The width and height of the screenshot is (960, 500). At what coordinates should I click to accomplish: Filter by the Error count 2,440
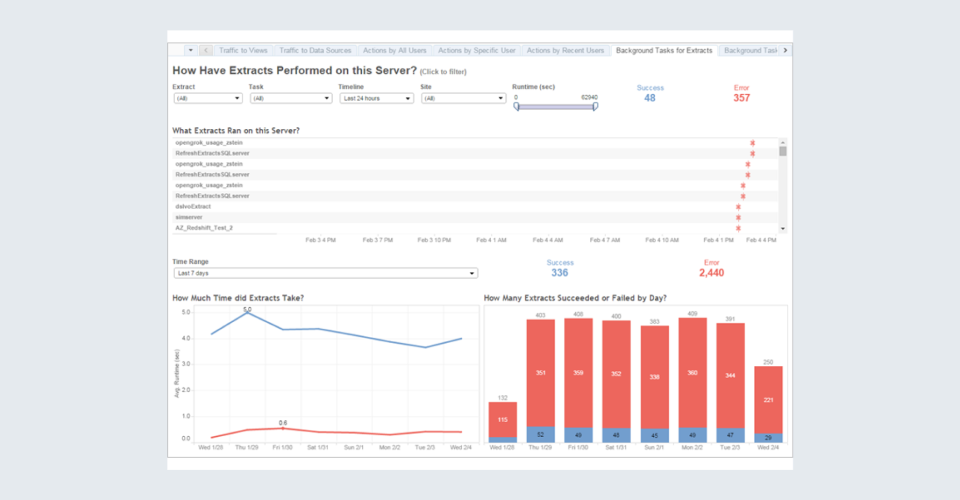712,273
